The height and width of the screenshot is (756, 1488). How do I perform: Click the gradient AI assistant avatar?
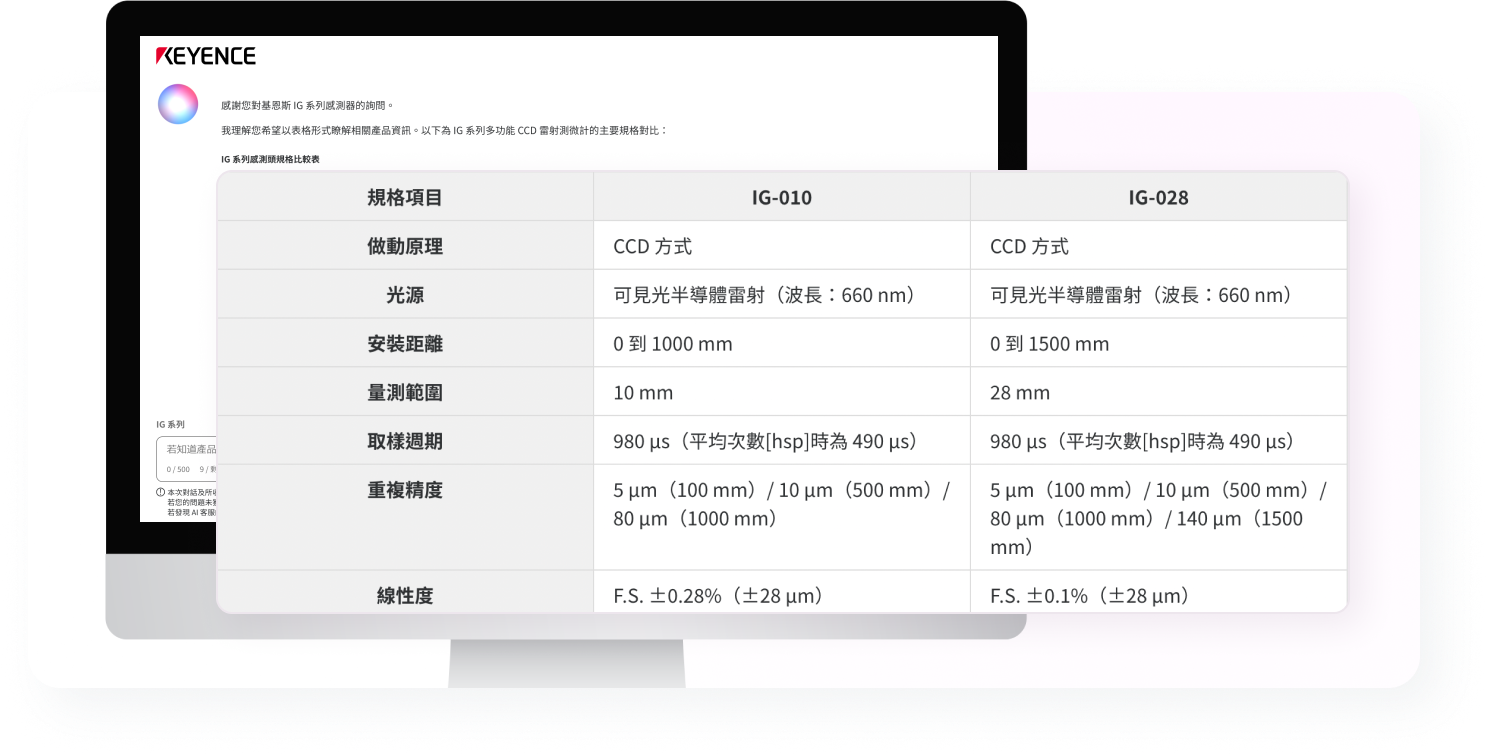(178, 104)
